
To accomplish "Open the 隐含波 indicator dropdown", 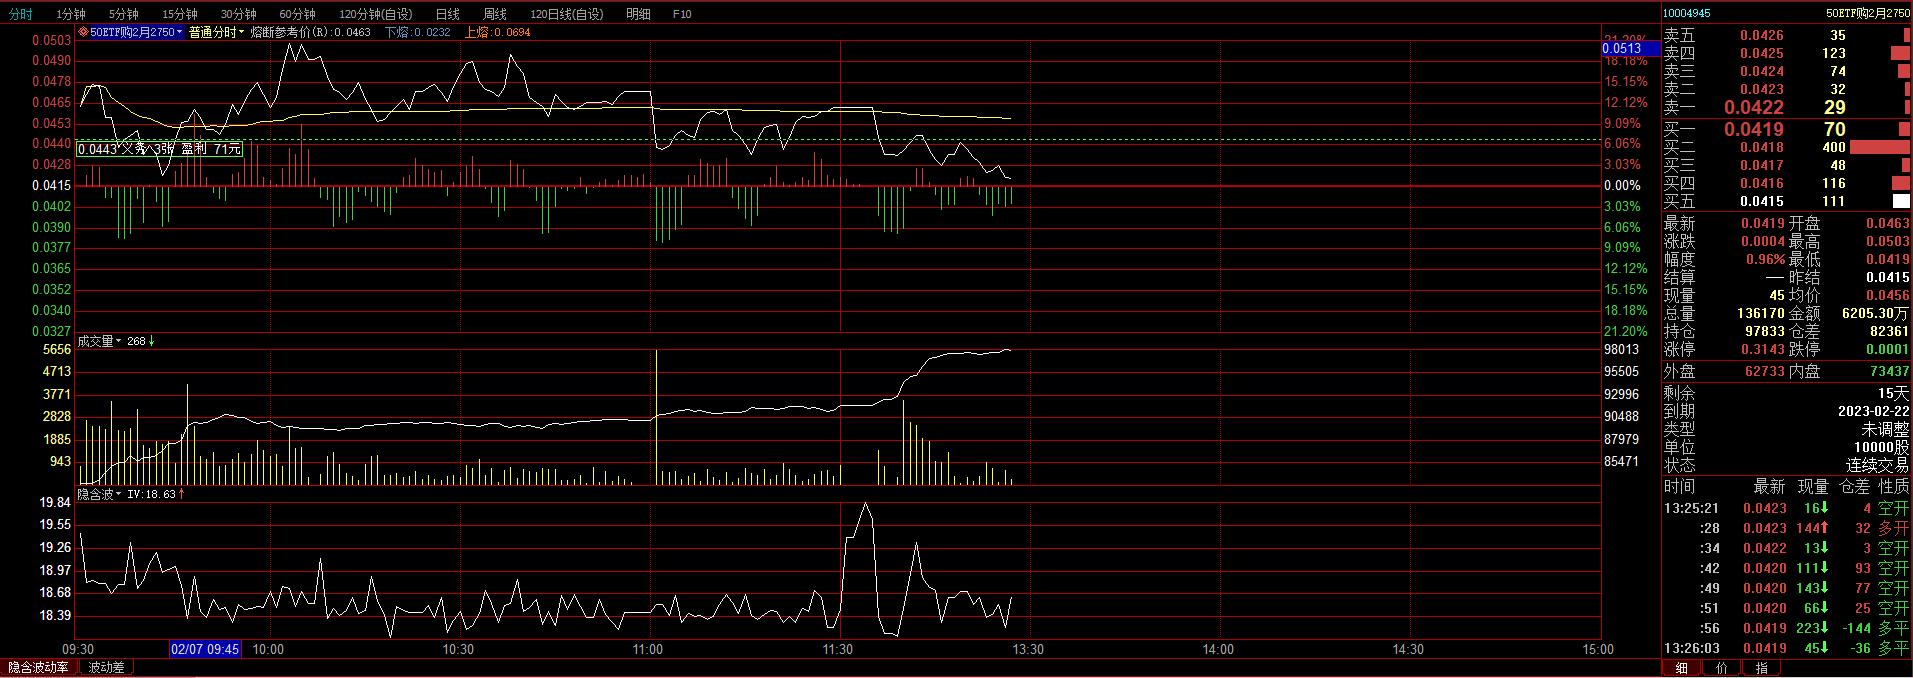I will (100, 494).
